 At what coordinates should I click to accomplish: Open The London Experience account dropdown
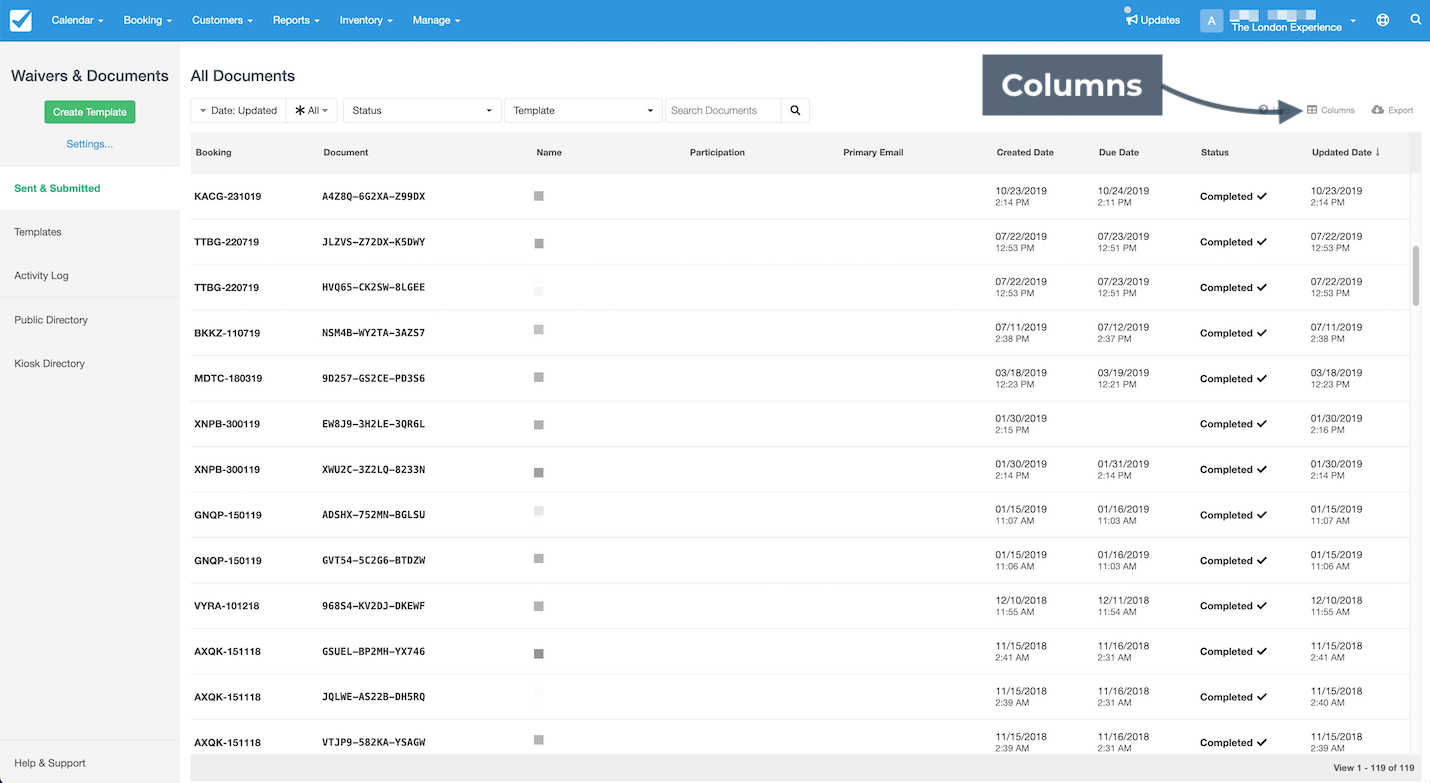pos(1279,20)
